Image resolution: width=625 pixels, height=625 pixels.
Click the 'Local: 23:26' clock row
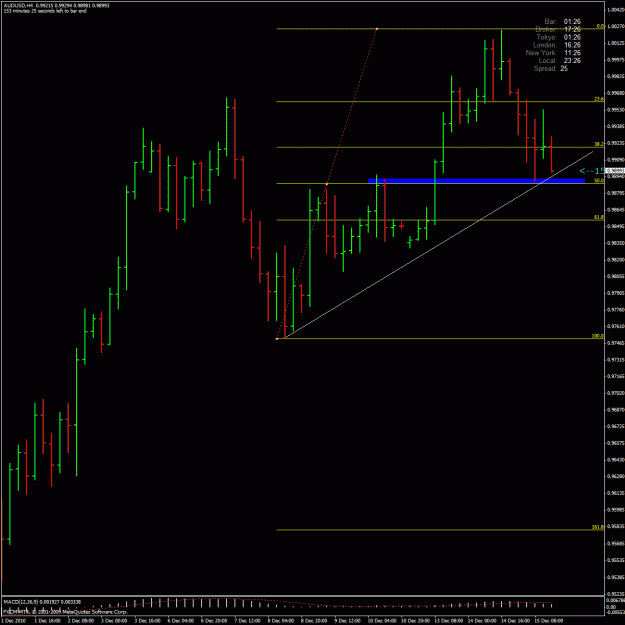coord(560,61)
